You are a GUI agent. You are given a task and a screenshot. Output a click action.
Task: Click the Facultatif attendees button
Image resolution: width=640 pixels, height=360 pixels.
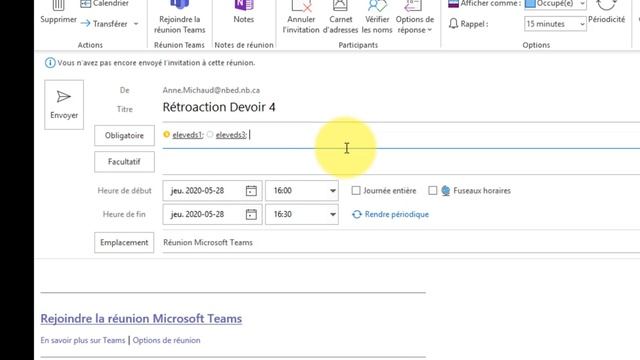point(124,162)
